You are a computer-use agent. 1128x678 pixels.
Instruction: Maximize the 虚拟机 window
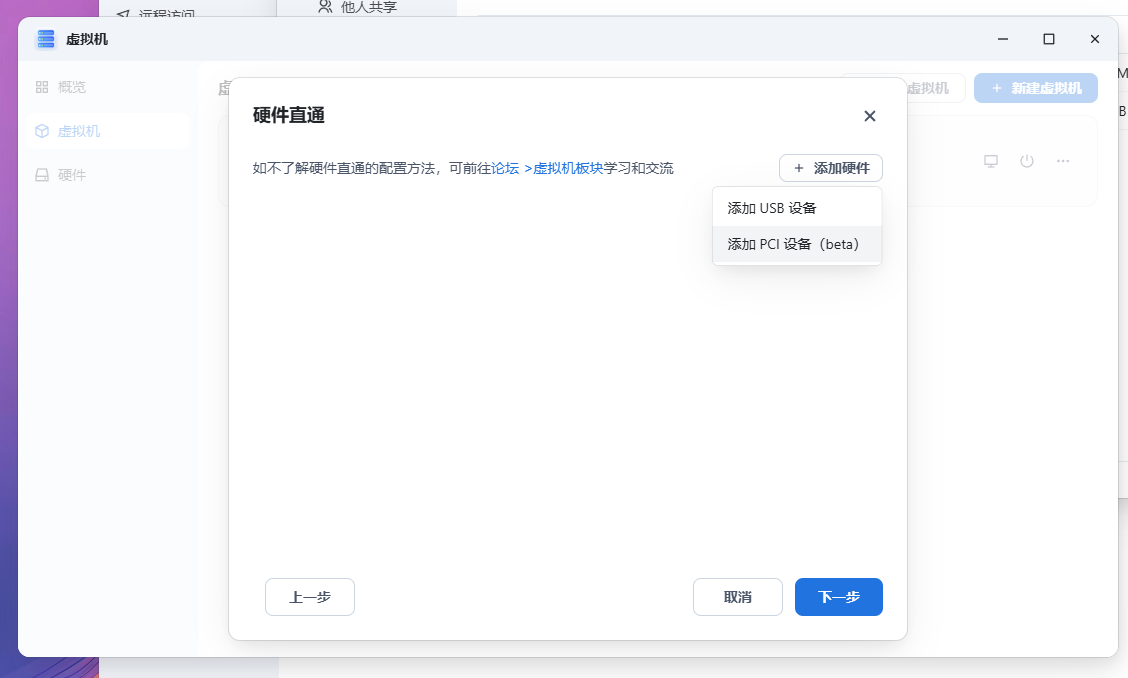click(1049, 39)
